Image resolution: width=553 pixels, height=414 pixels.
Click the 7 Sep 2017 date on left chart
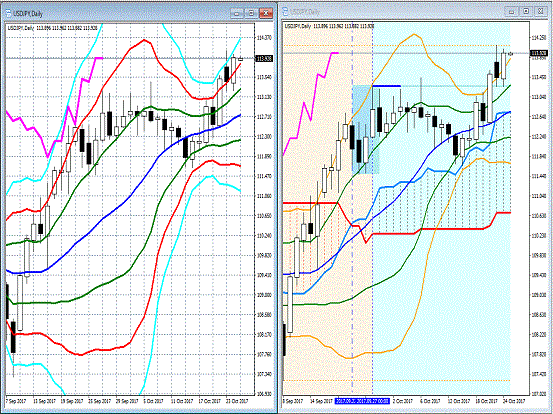click(x=17, y=401)
